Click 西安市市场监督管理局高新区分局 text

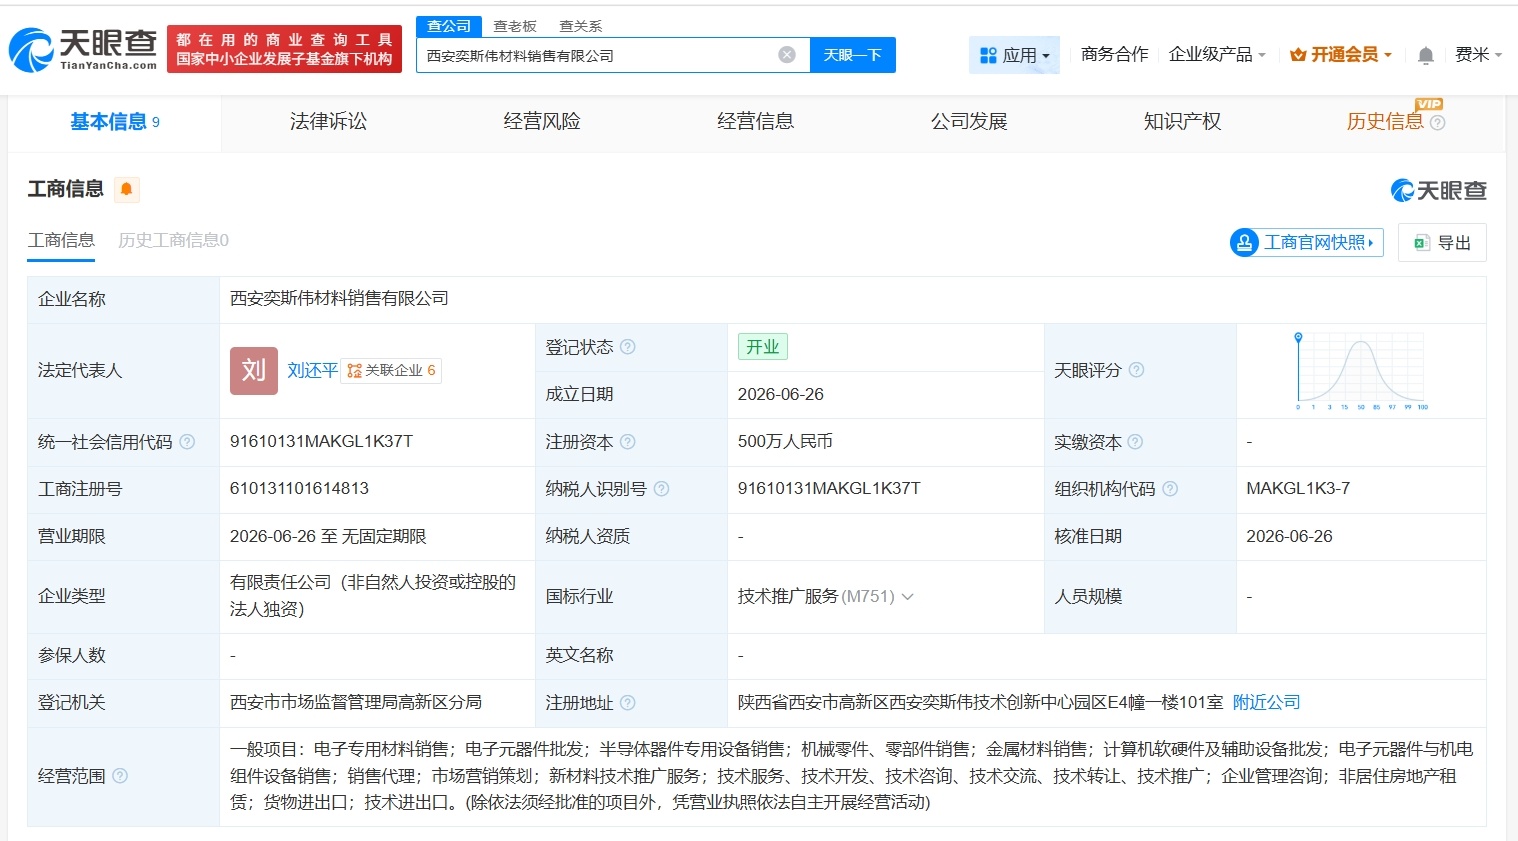click(356, 703)
